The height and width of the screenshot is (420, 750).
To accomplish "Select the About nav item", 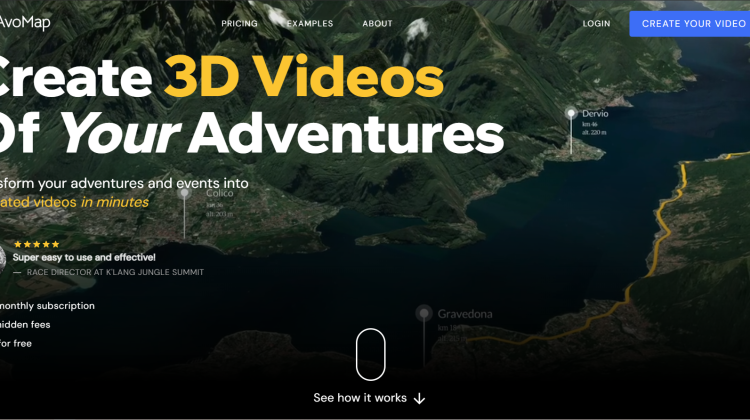I will pyautogui.click(x=377, y=23).
